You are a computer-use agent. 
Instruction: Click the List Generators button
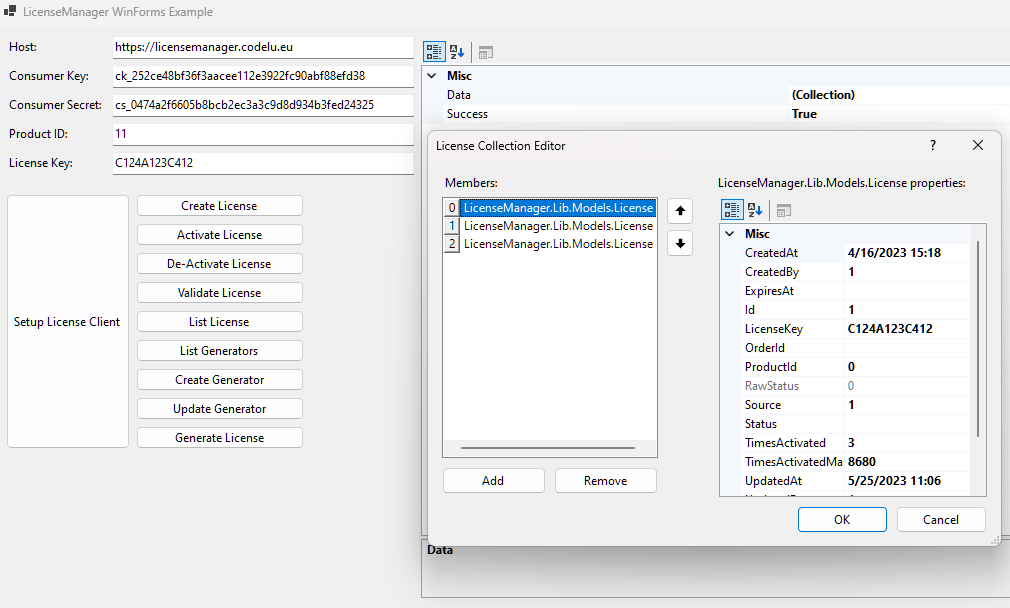click(220, 350)
